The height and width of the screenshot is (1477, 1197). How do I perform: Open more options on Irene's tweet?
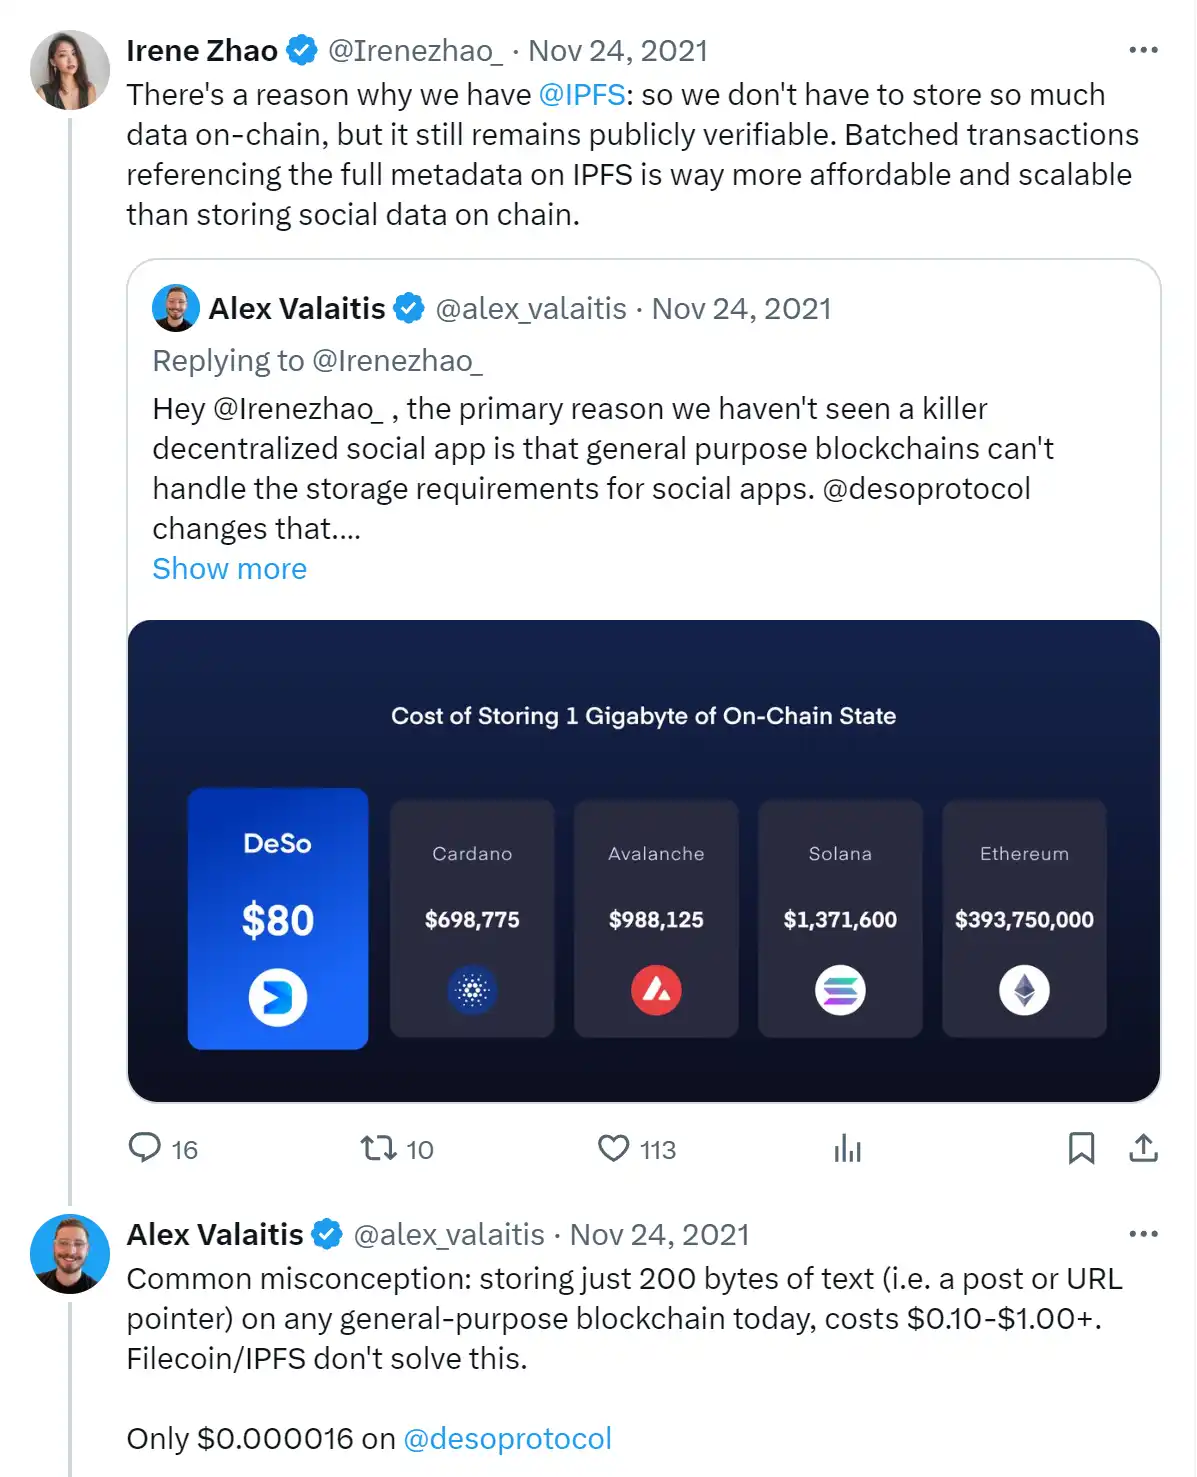(1143, 50)
